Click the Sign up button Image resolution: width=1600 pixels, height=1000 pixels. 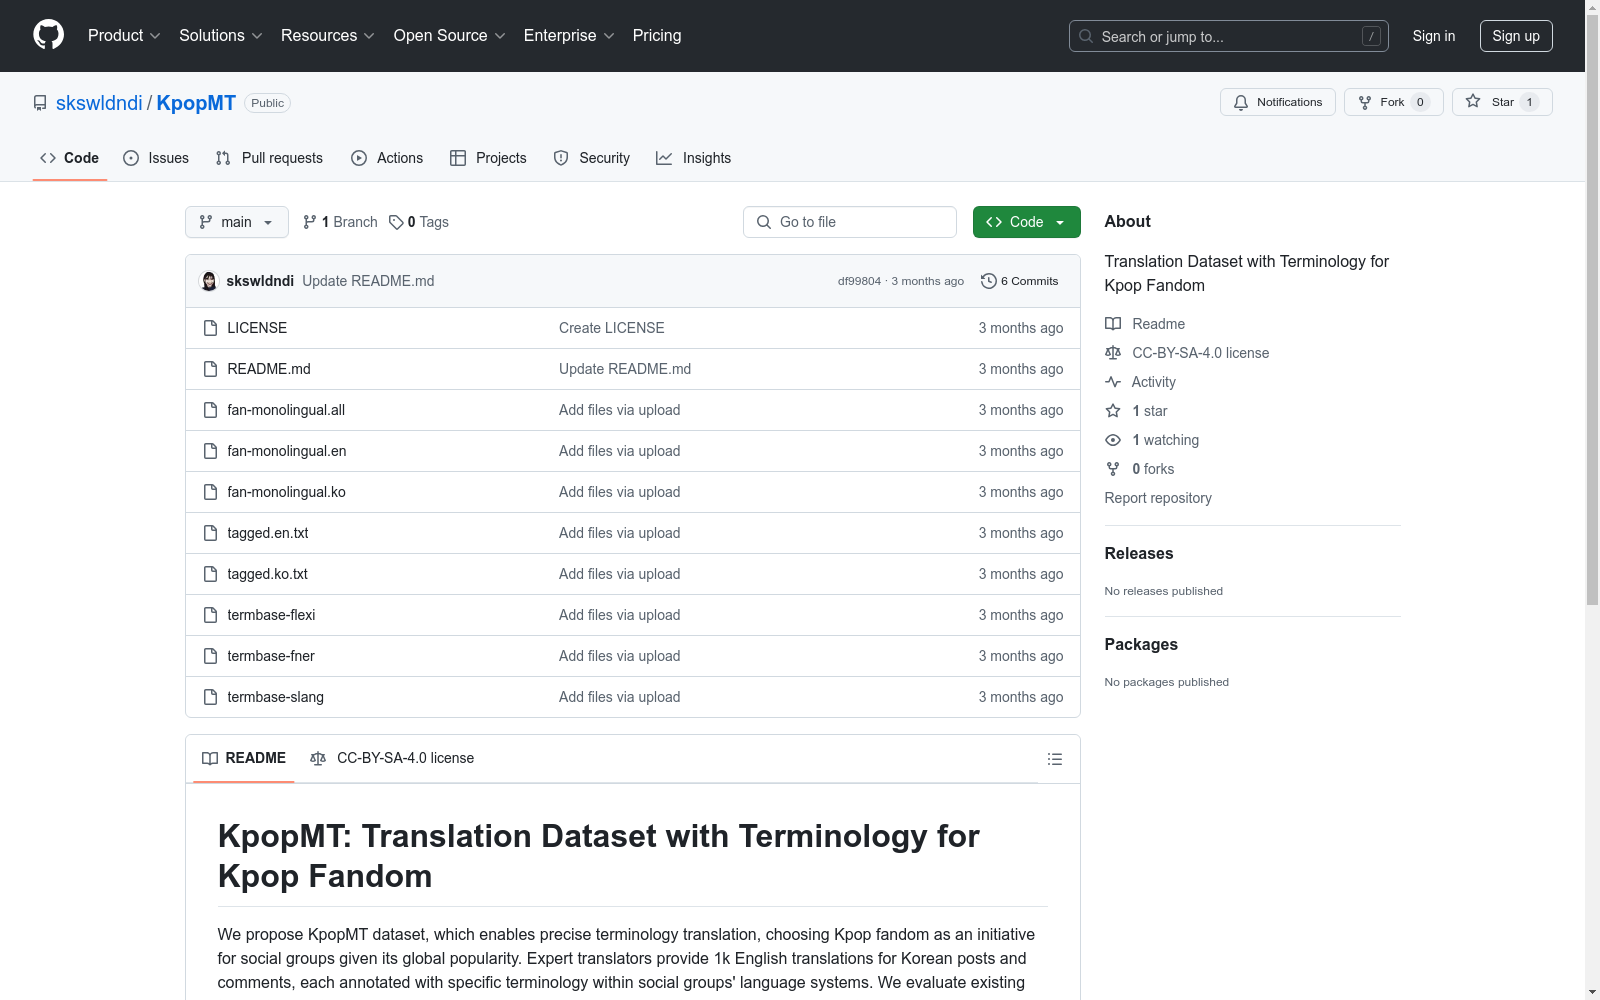coord(1516,36)
